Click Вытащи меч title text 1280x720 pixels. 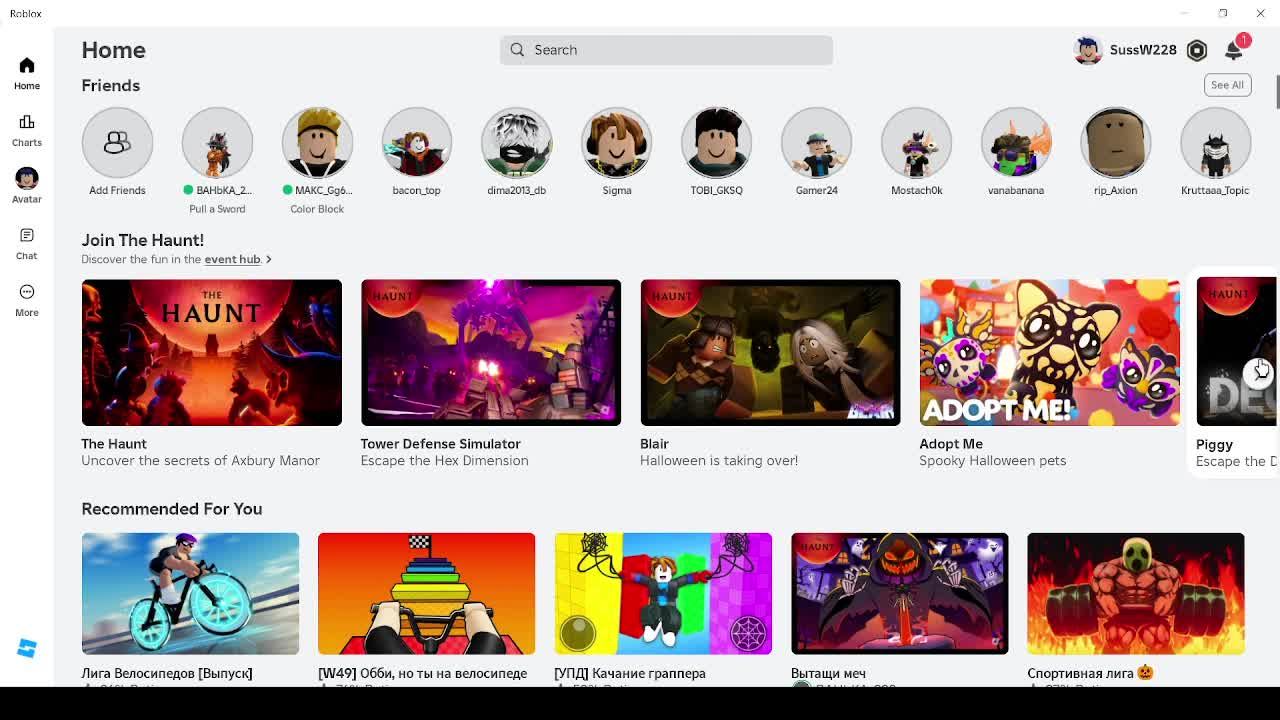point(828,674)
